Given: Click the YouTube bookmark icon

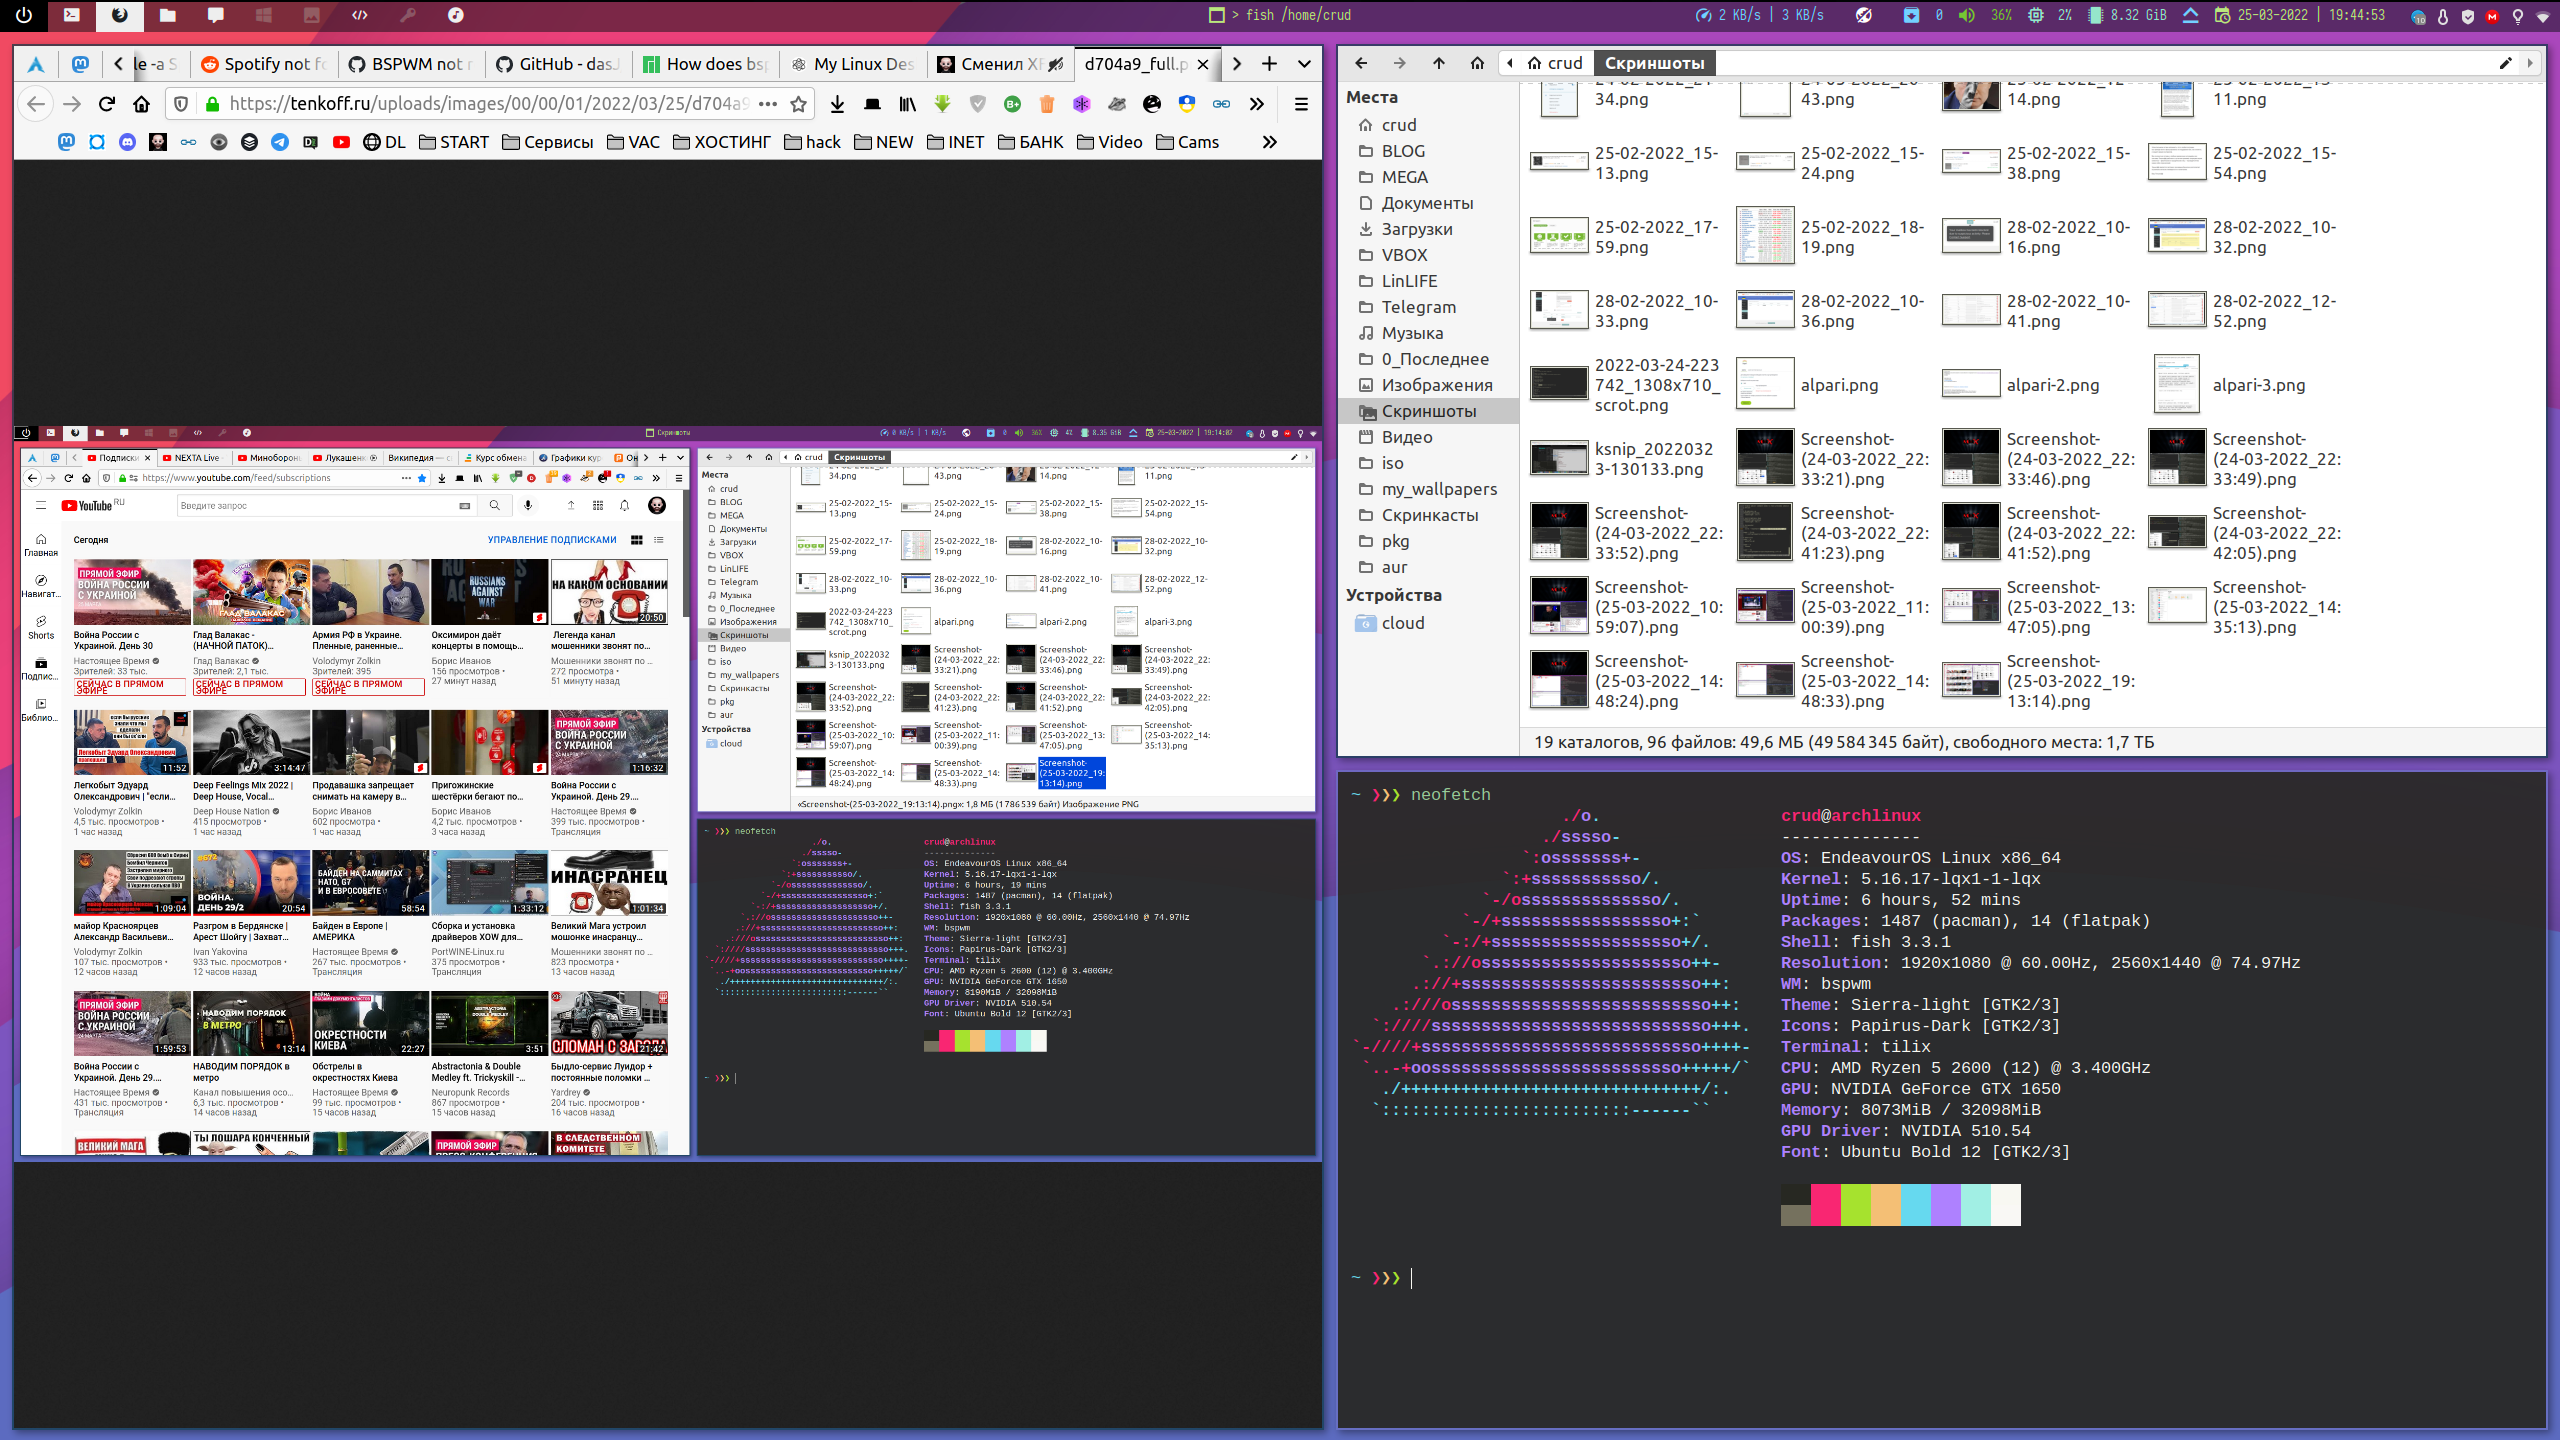Looking at the screenshot, I should click(x=341, y=142).
